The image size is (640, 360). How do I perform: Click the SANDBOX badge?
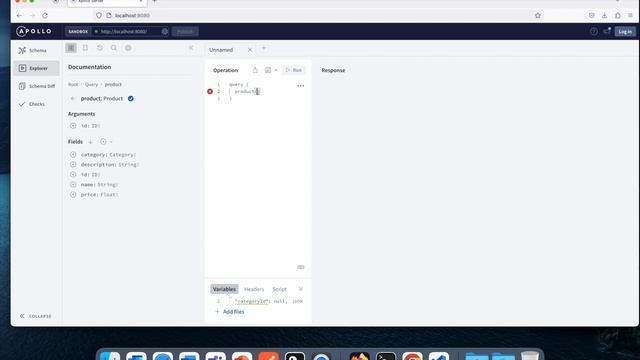[78, 31]
